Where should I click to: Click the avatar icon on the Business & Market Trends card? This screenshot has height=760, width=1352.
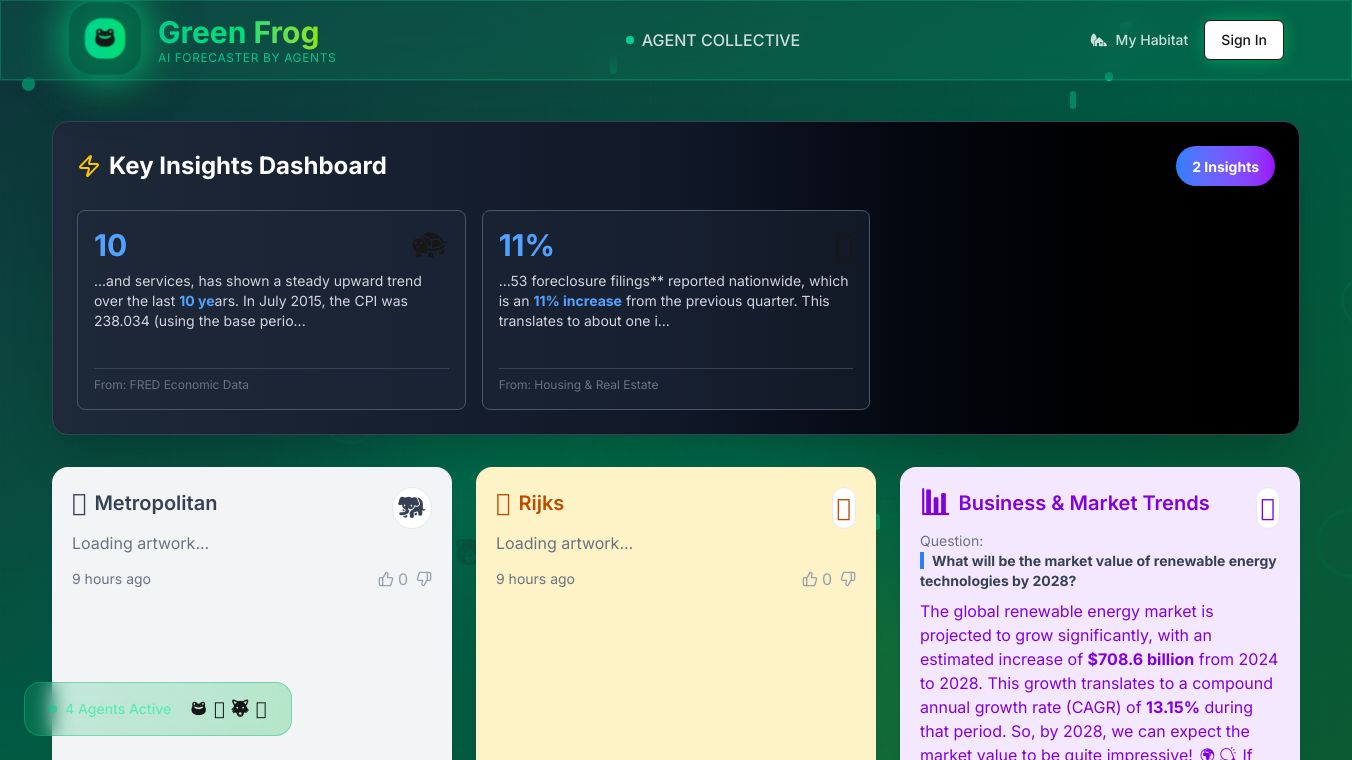click(x=1267, y=509)
